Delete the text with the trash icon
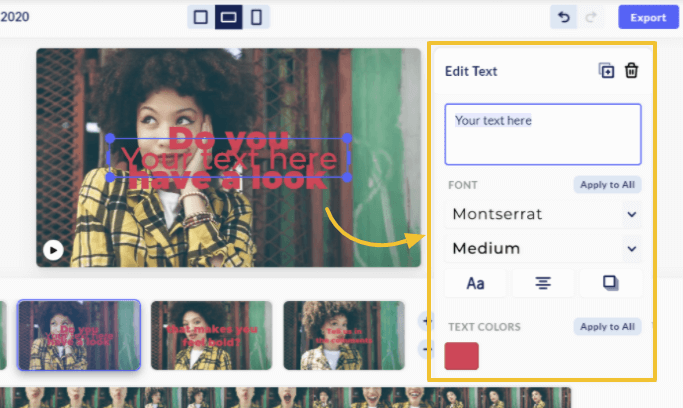683x408 pixels. click(x=631, y=71)
